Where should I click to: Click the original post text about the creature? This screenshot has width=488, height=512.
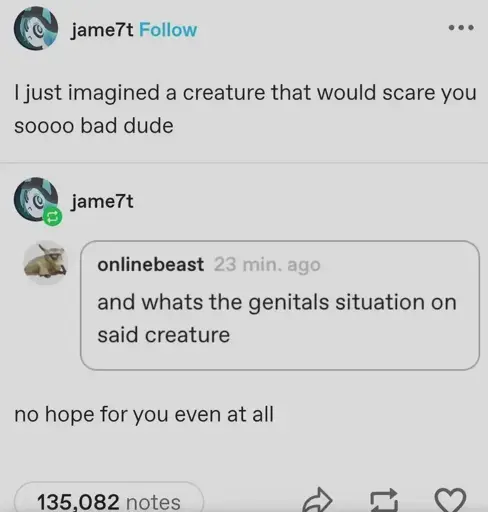pos(245,109)
